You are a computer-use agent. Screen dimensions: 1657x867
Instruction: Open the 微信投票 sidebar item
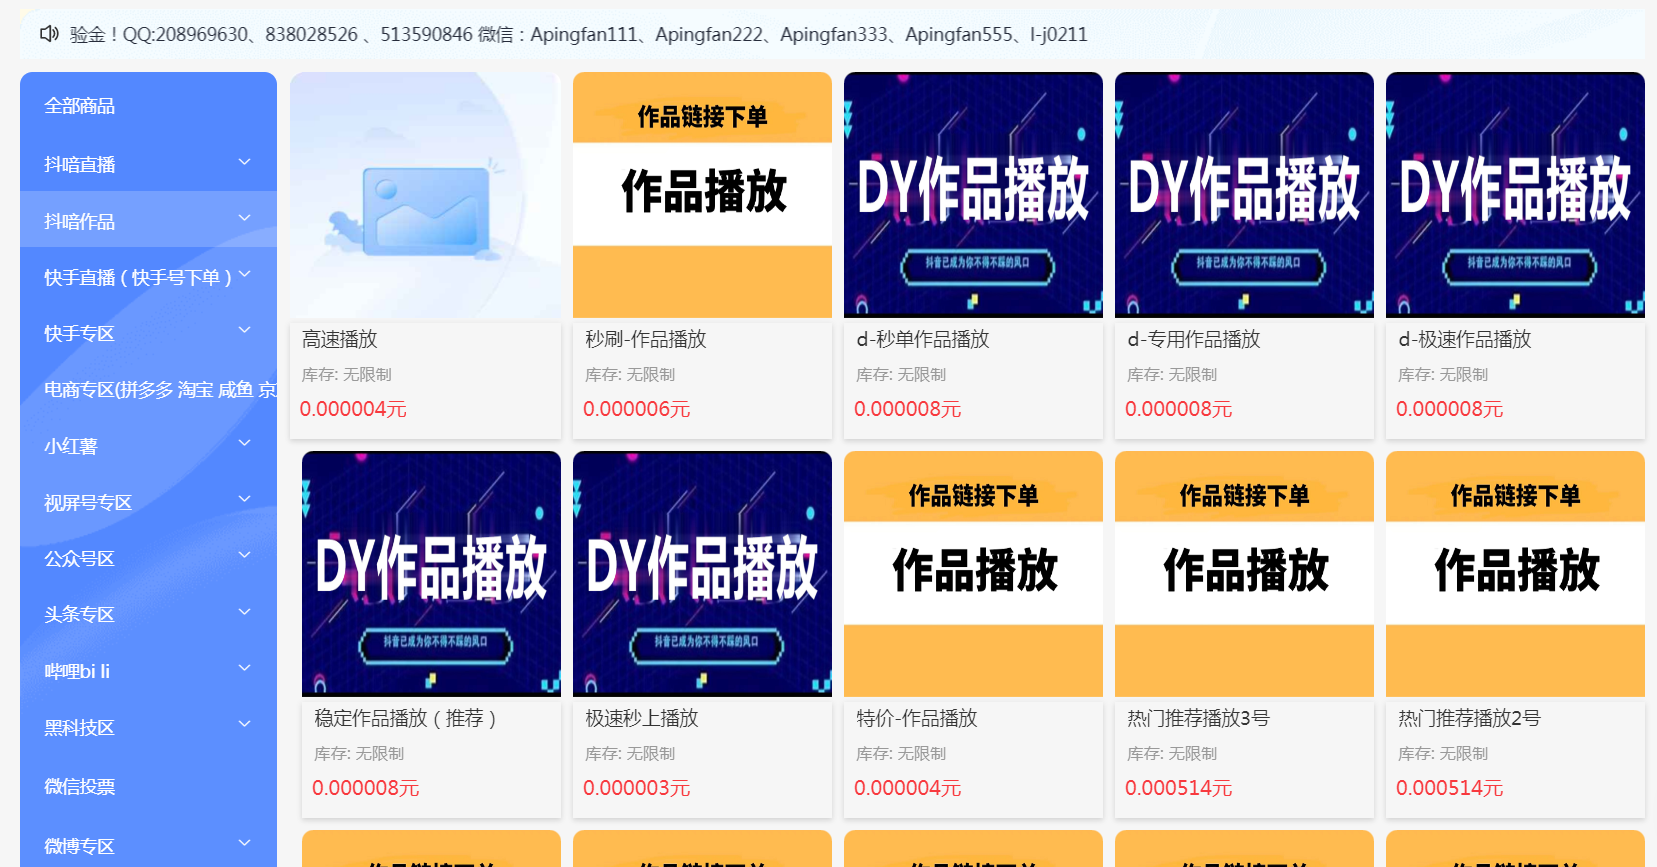tap(80, 787)
